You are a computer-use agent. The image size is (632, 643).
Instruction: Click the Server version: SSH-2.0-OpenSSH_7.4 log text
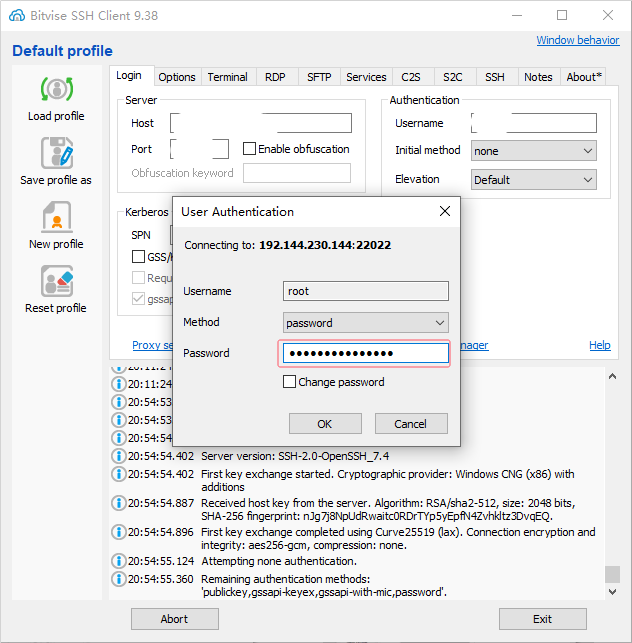(x=295, y=456)
